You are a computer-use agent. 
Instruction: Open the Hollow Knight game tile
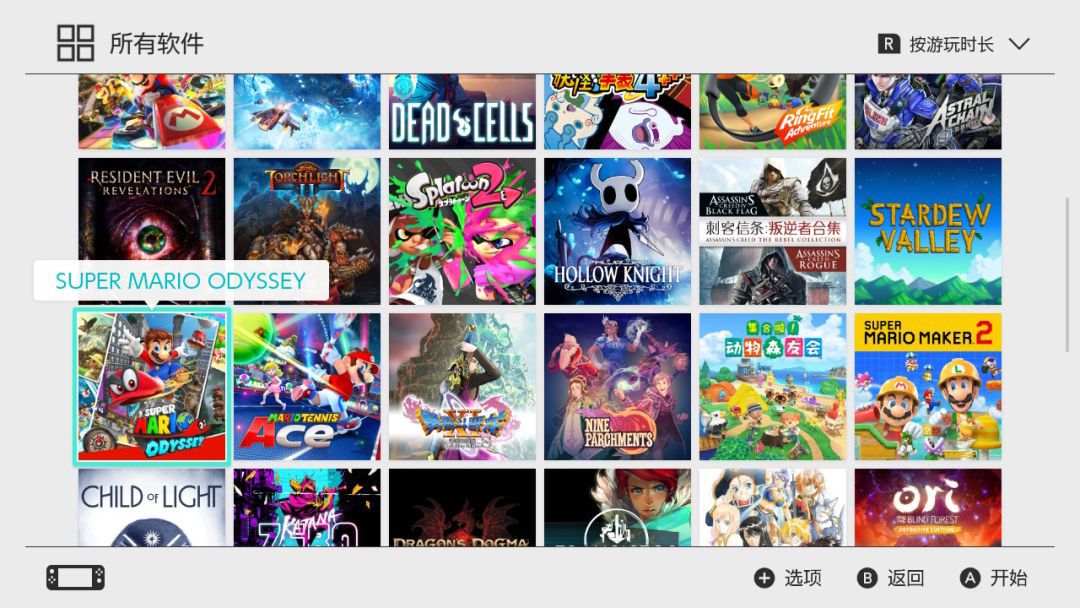coord(617,231)
